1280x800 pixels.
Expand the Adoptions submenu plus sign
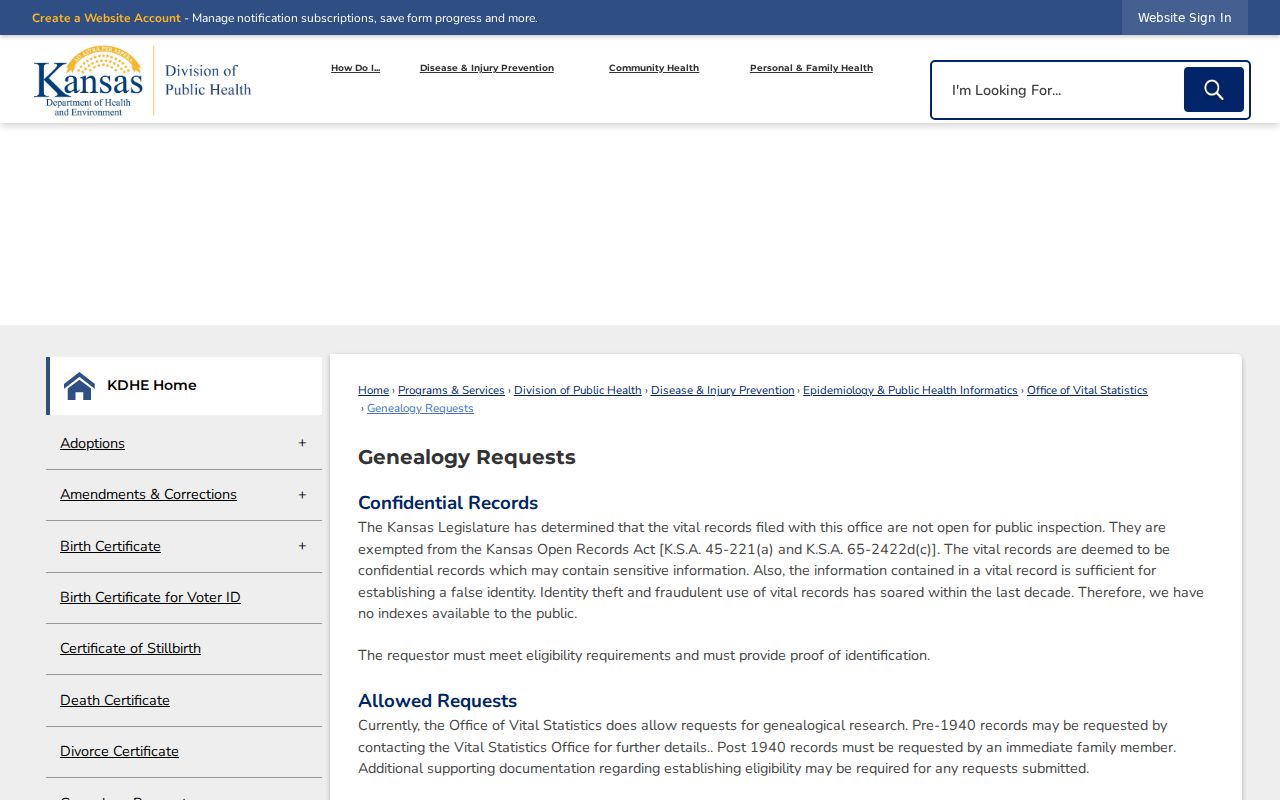point(302,443)
